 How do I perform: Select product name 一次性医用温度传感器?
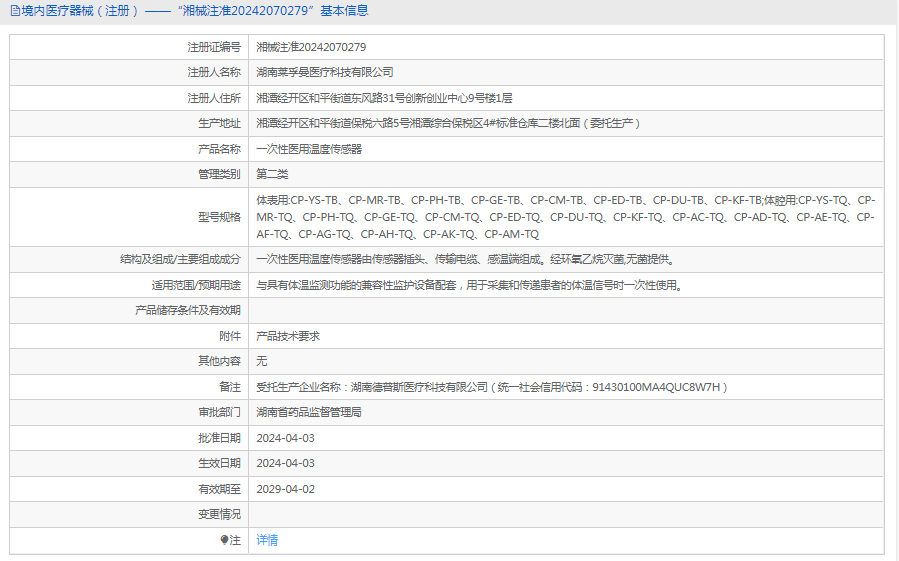(309, 149)
